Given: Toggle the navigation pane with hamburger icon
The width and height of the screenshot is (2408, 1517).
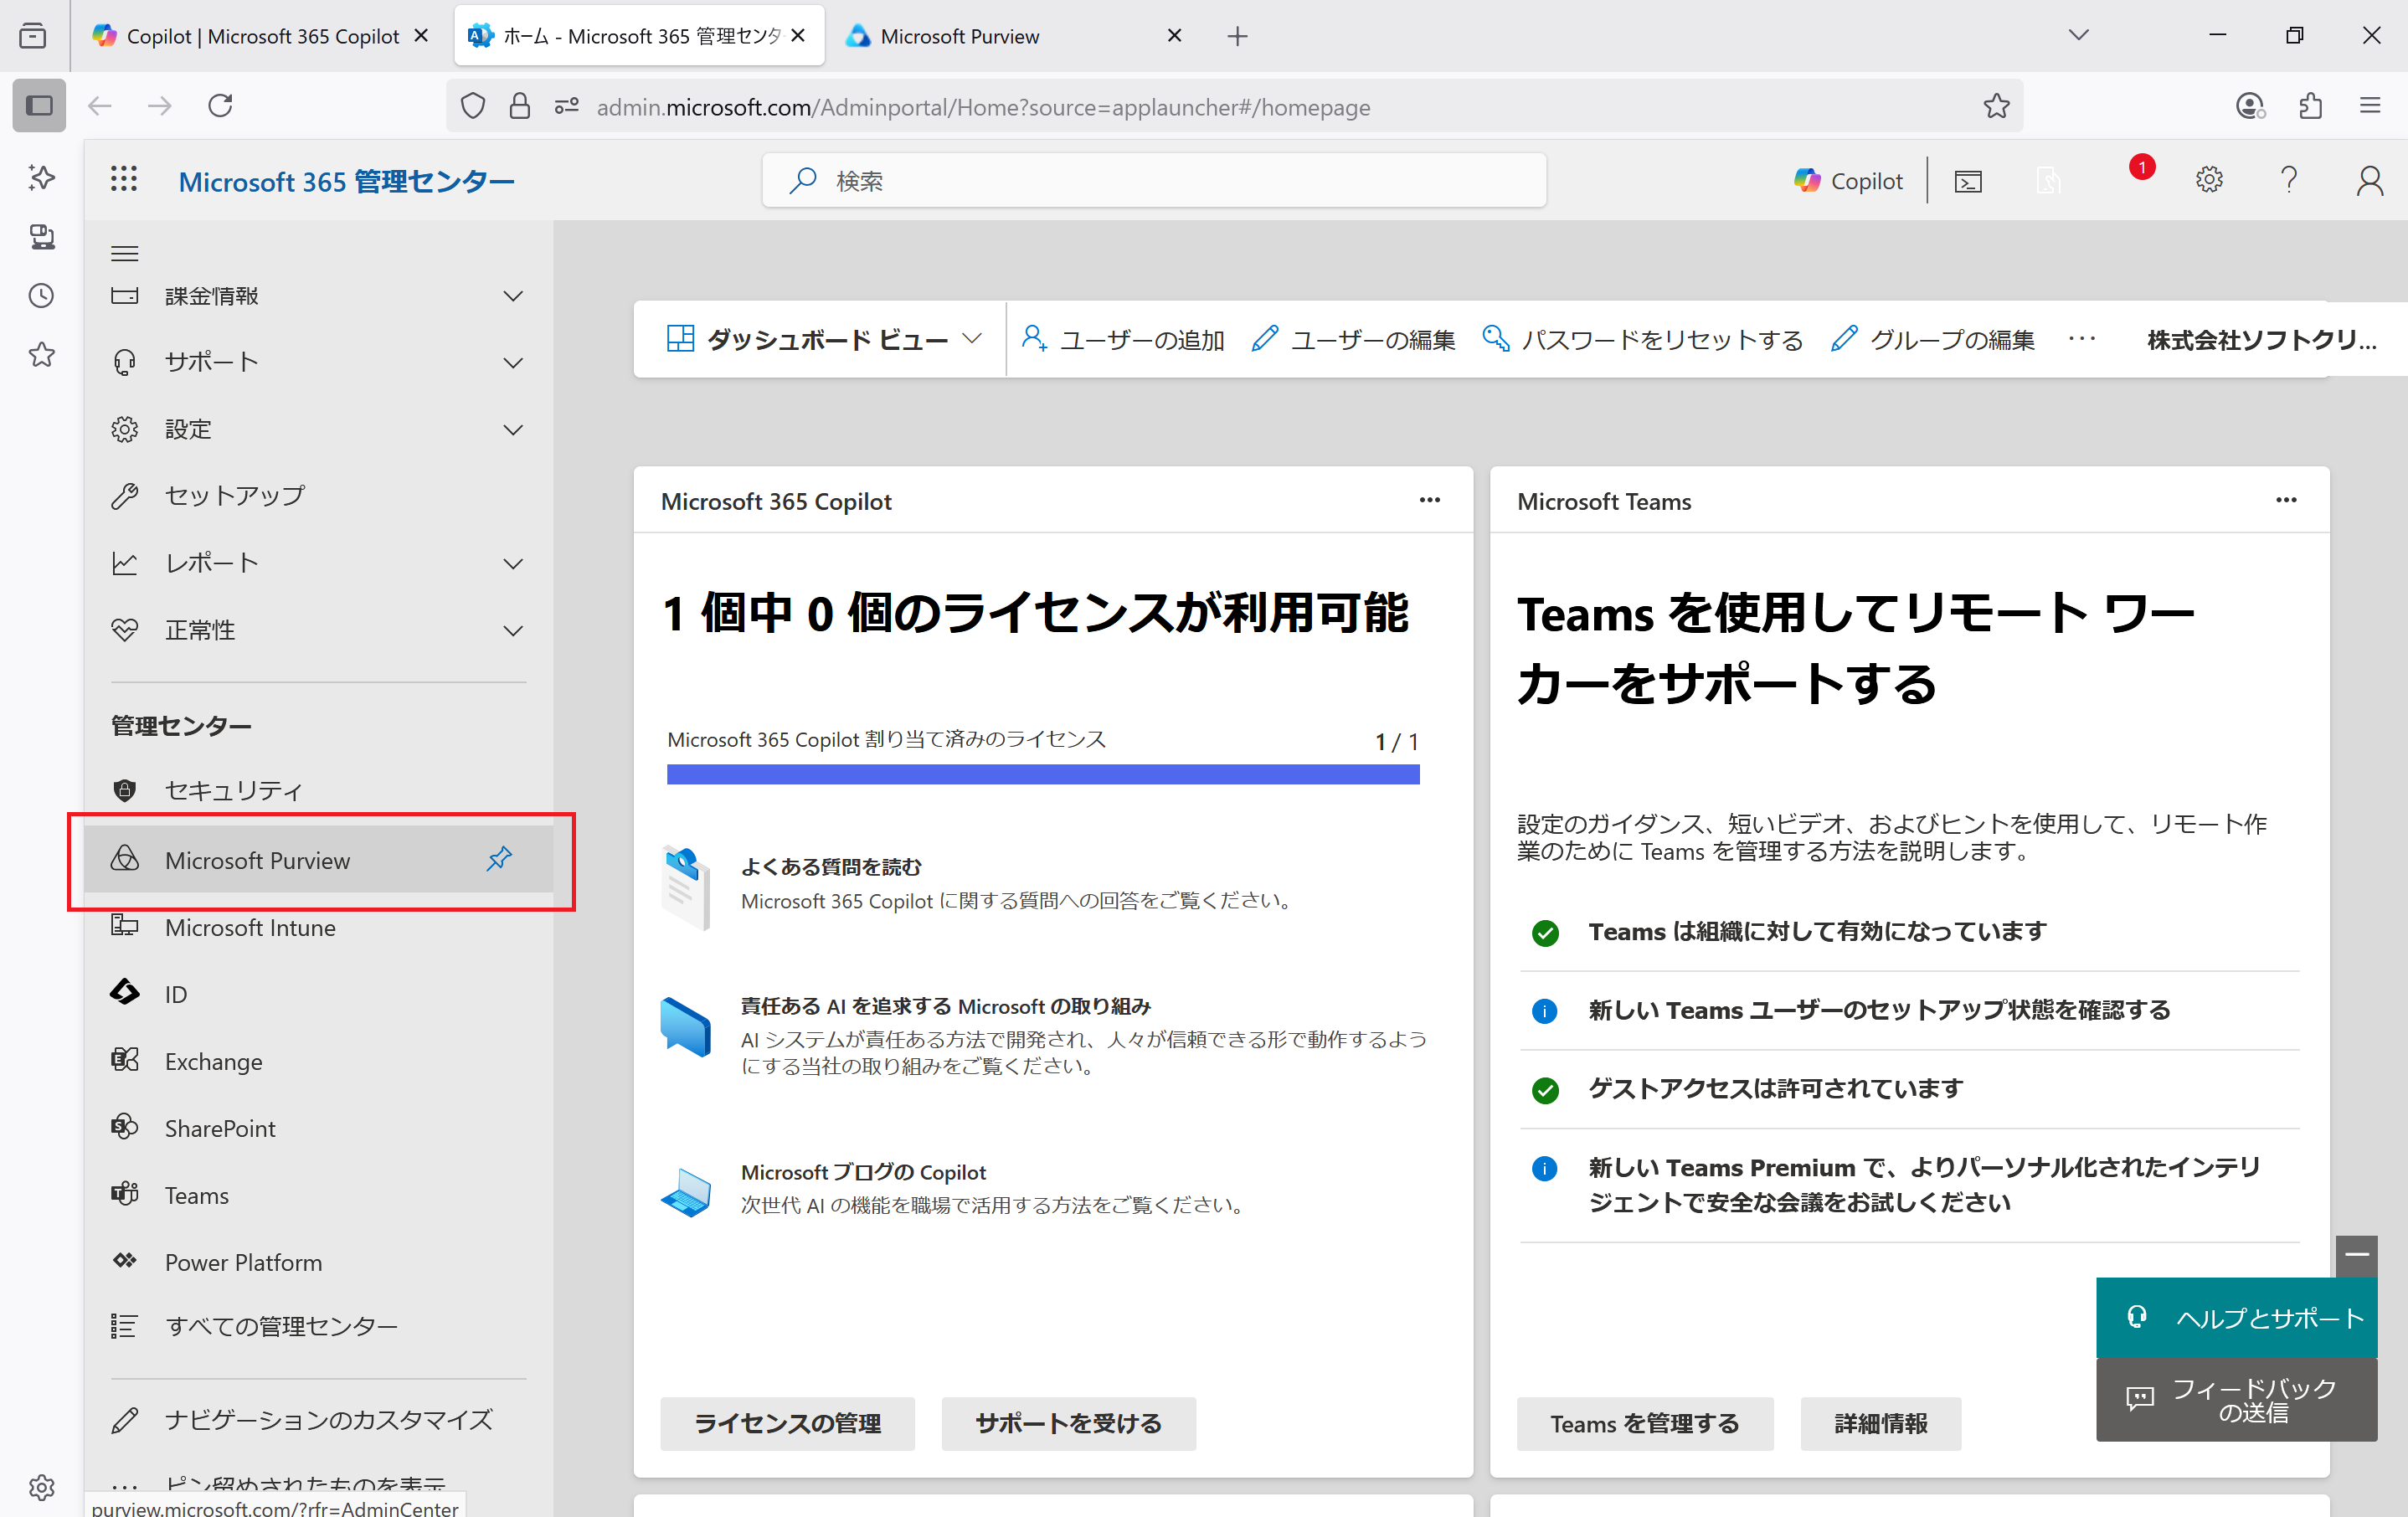Looking at the screenshot, I should click(x=124, y=252).
